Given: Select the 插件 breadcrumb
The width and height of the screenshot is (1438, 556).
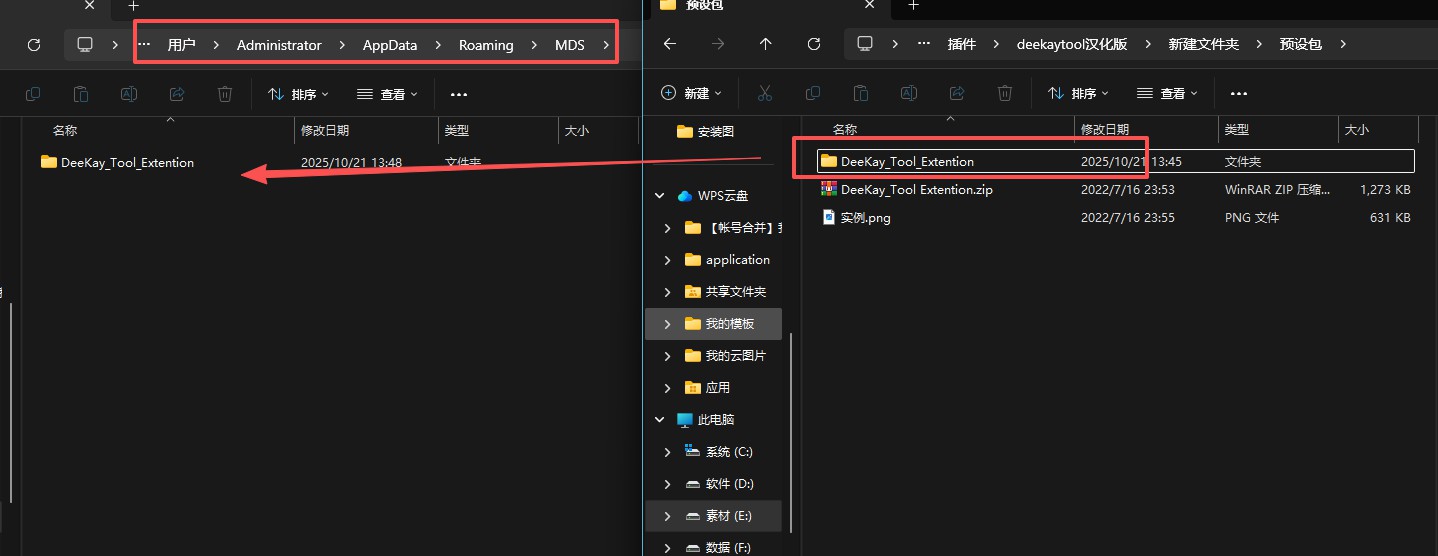Looking at the screenshot, I should coord(962,44).
